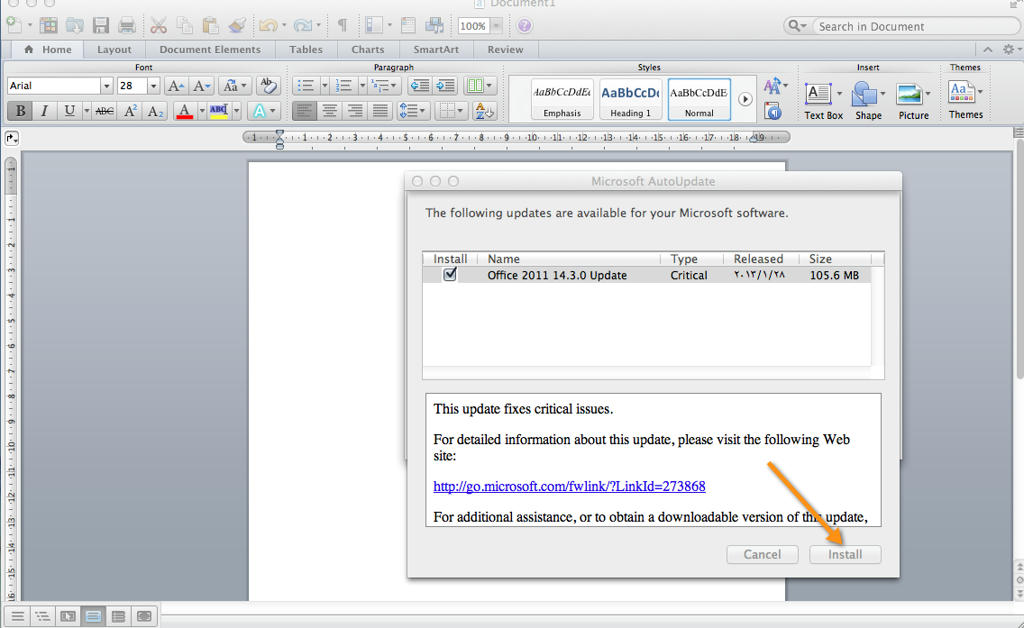Open the Arial font name dropdown
1024x628 pixels.
106,86
